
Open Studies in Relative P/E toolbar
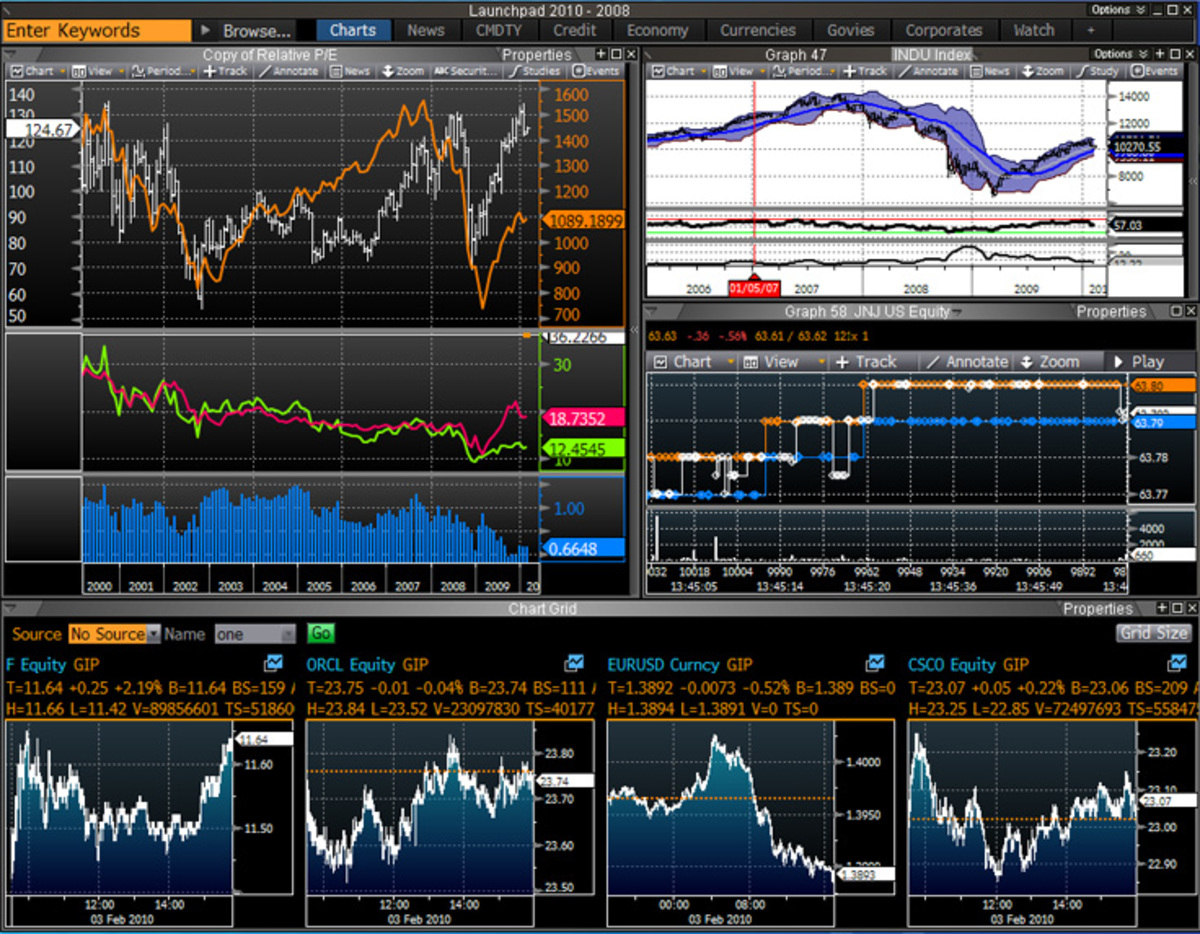(x=535, y=71)
